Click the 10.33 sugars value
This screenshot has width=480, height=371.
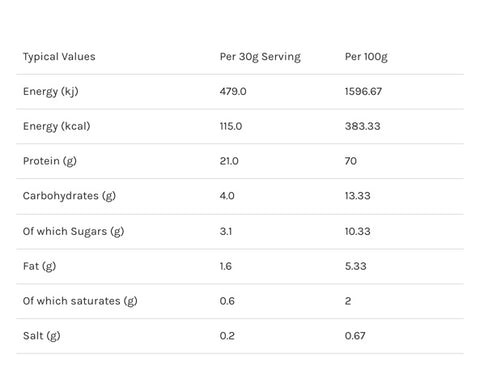[x=357, y=231]
